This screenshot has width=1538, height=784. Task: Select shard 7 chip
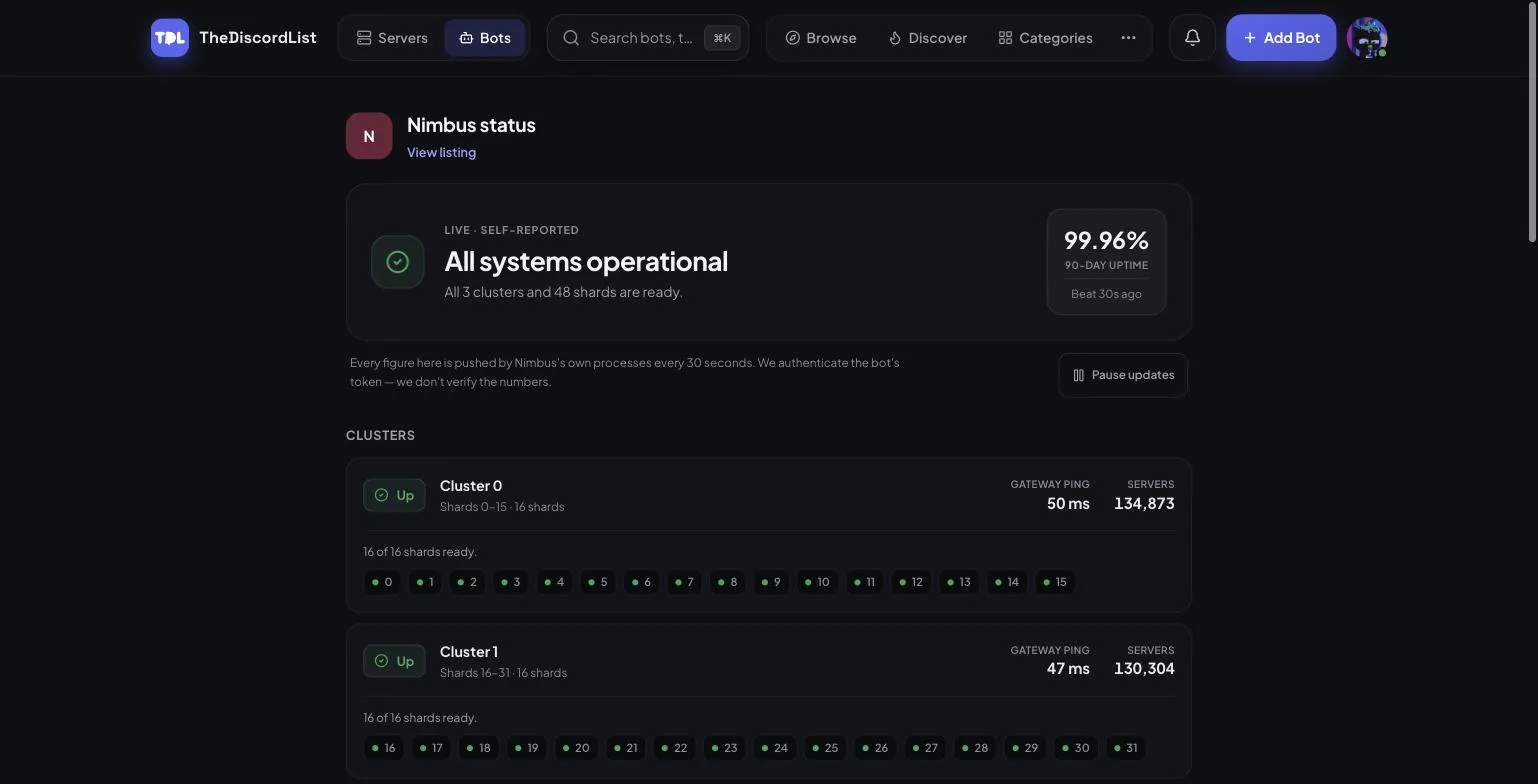tap(684, 582)
